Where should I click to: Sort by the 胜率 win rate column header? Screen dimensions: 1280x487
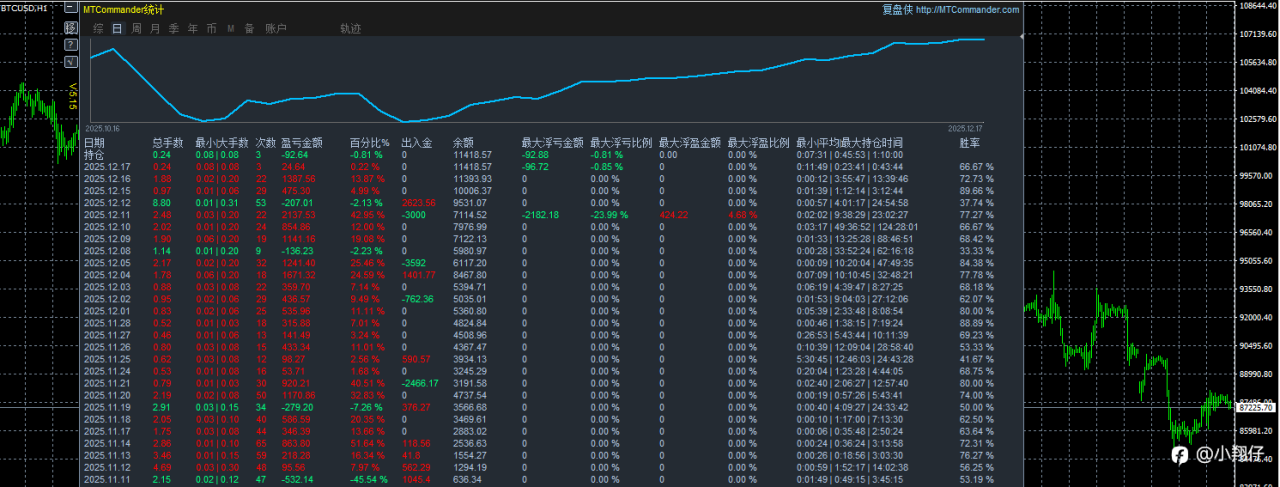970,143
